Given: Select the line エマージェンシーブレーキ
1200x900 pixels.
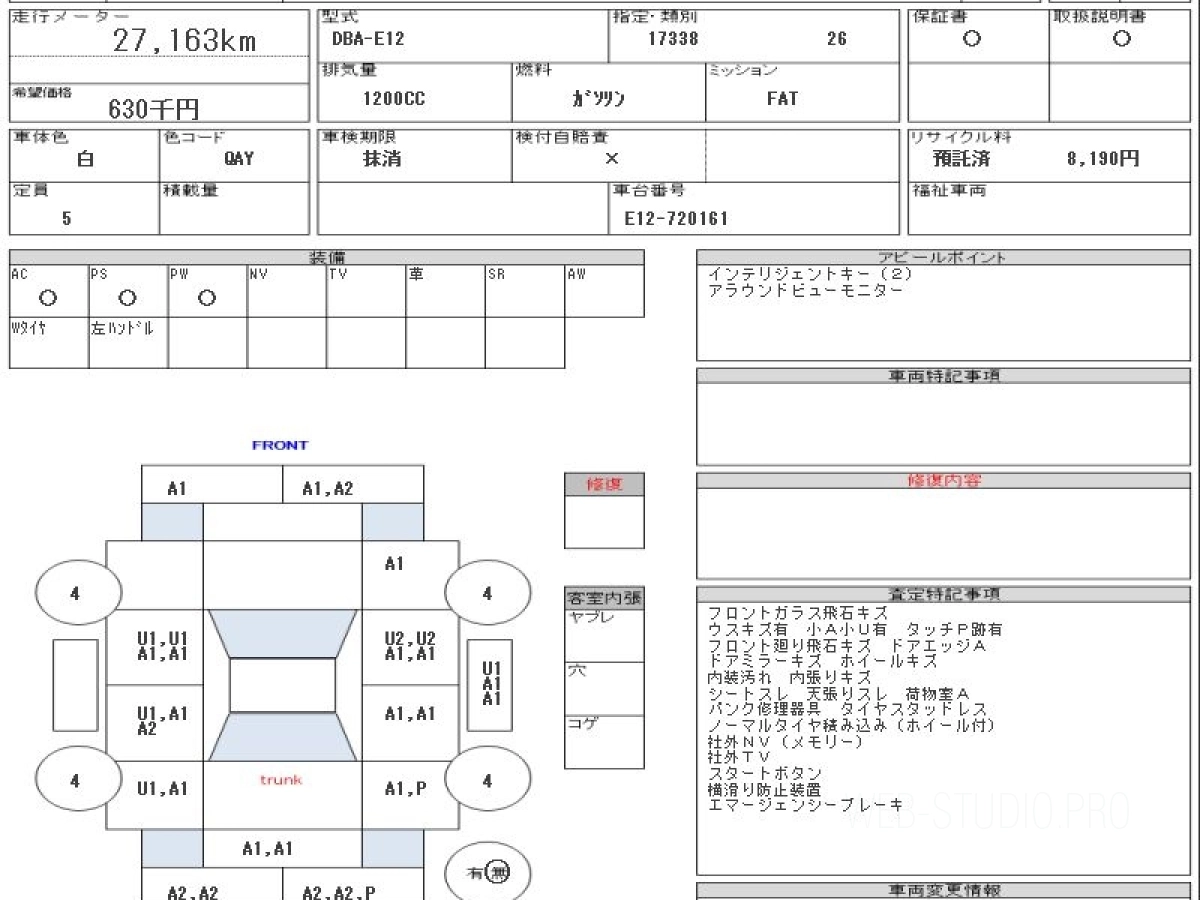Looking at the screenshot, I should [805, 805].
